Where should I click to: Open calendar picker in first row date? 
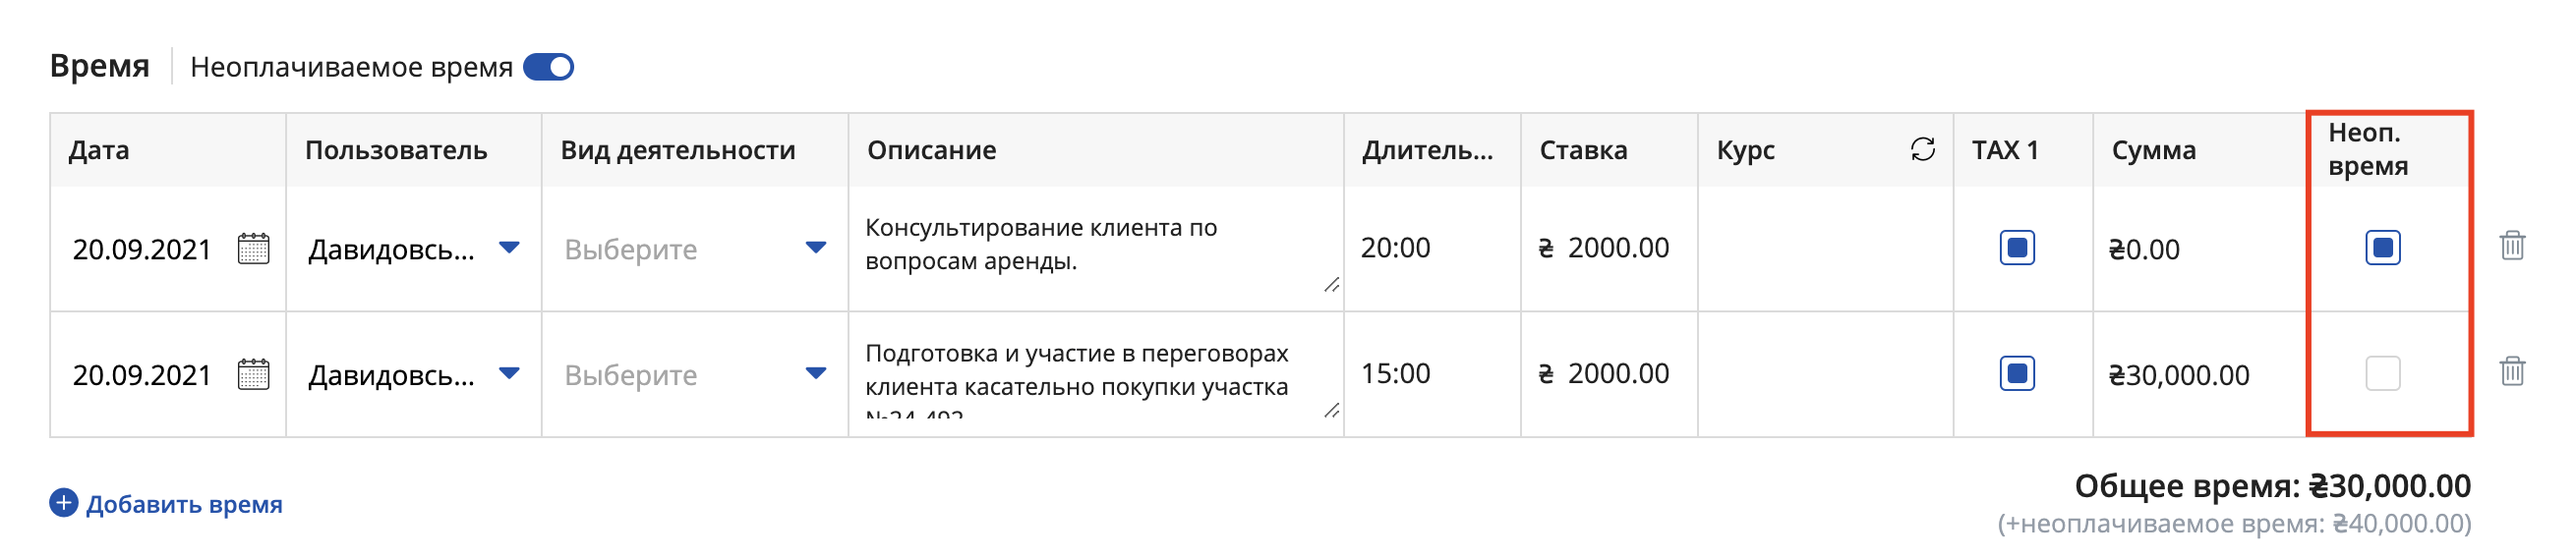(x=254, y=248)
